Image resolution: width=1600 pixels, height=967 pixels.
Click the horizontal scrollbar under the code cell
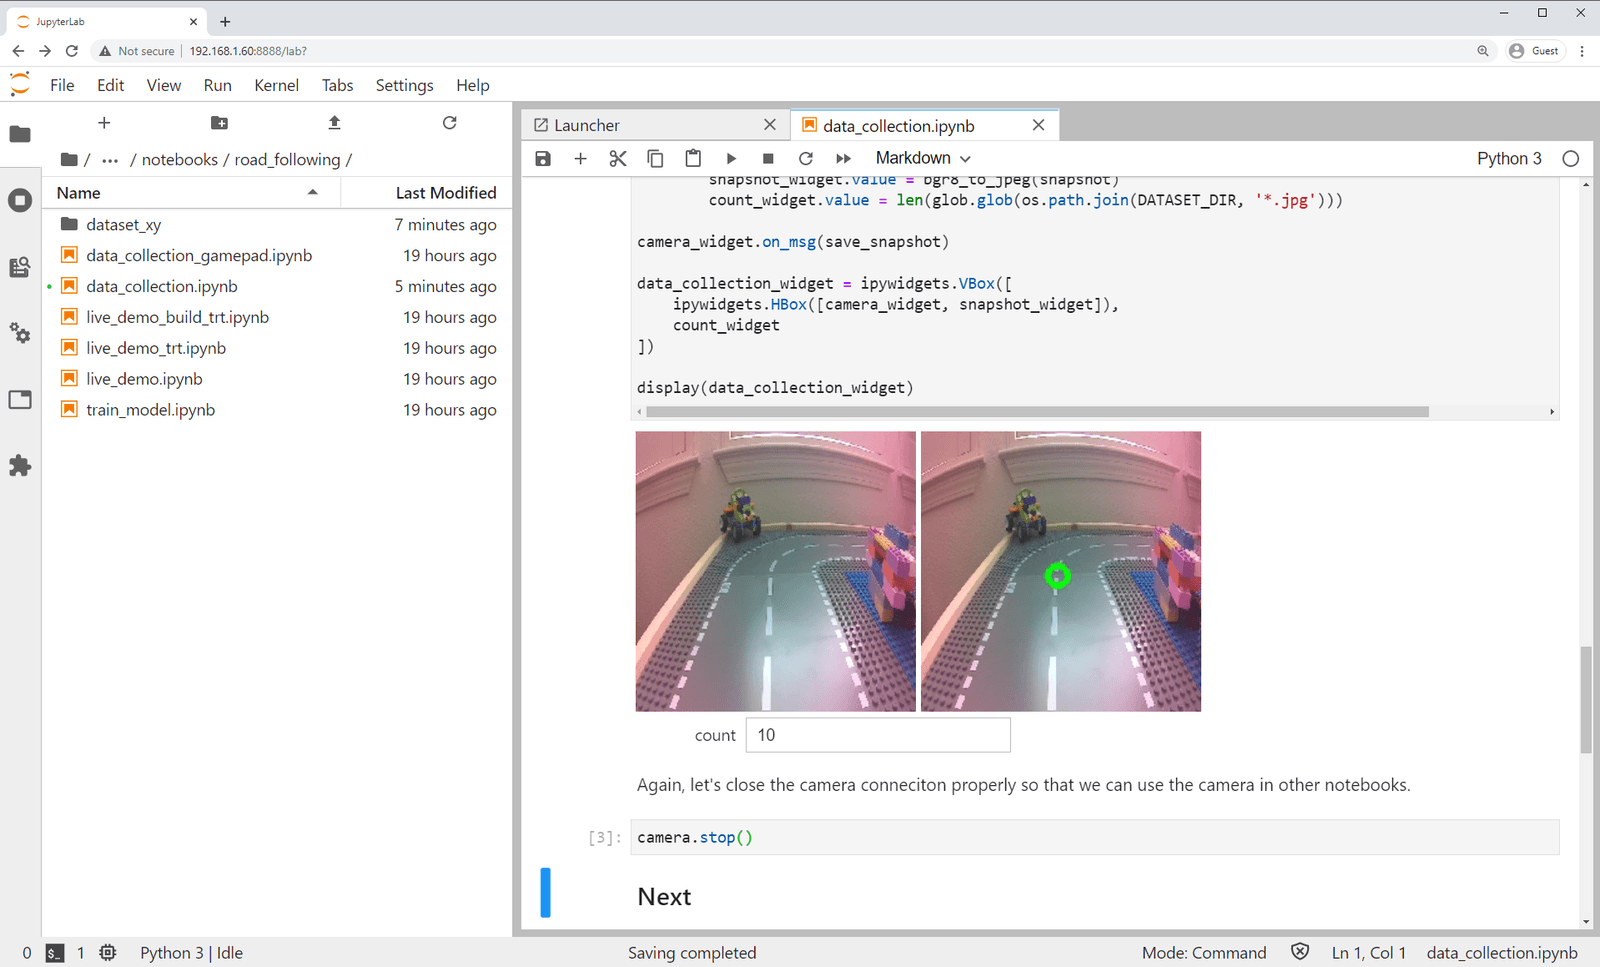click(x=1037, y=412)
